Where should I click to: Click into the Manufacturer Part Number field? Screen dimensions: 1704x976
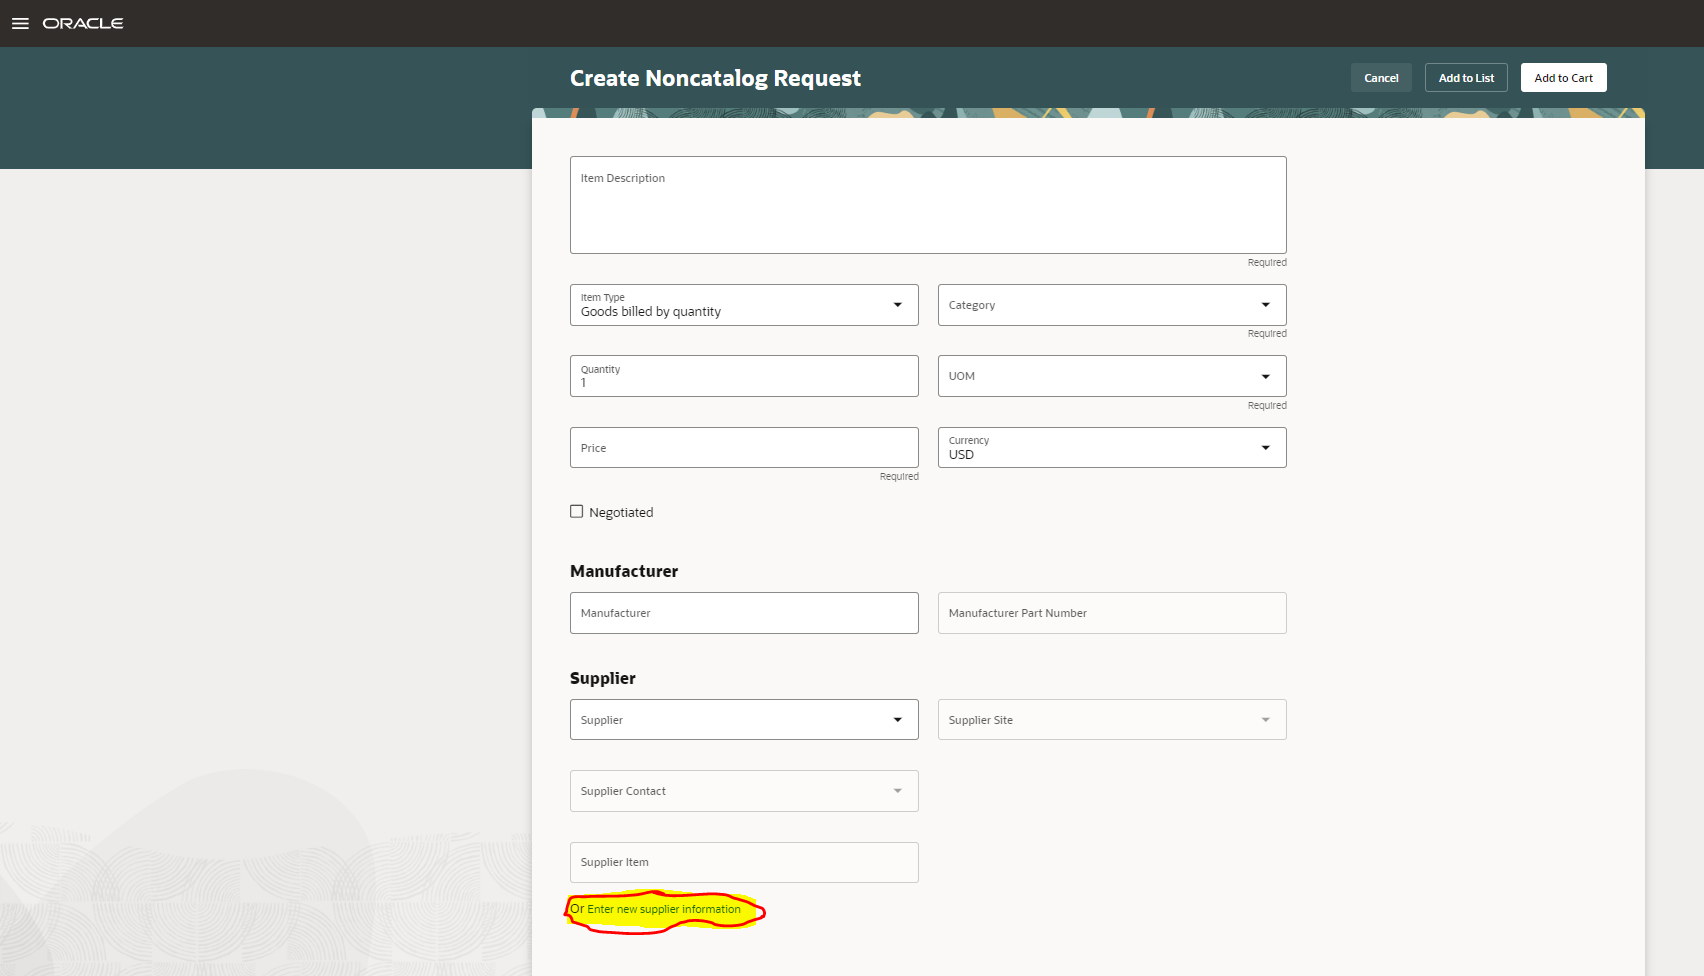click(x=1111, y=612)
